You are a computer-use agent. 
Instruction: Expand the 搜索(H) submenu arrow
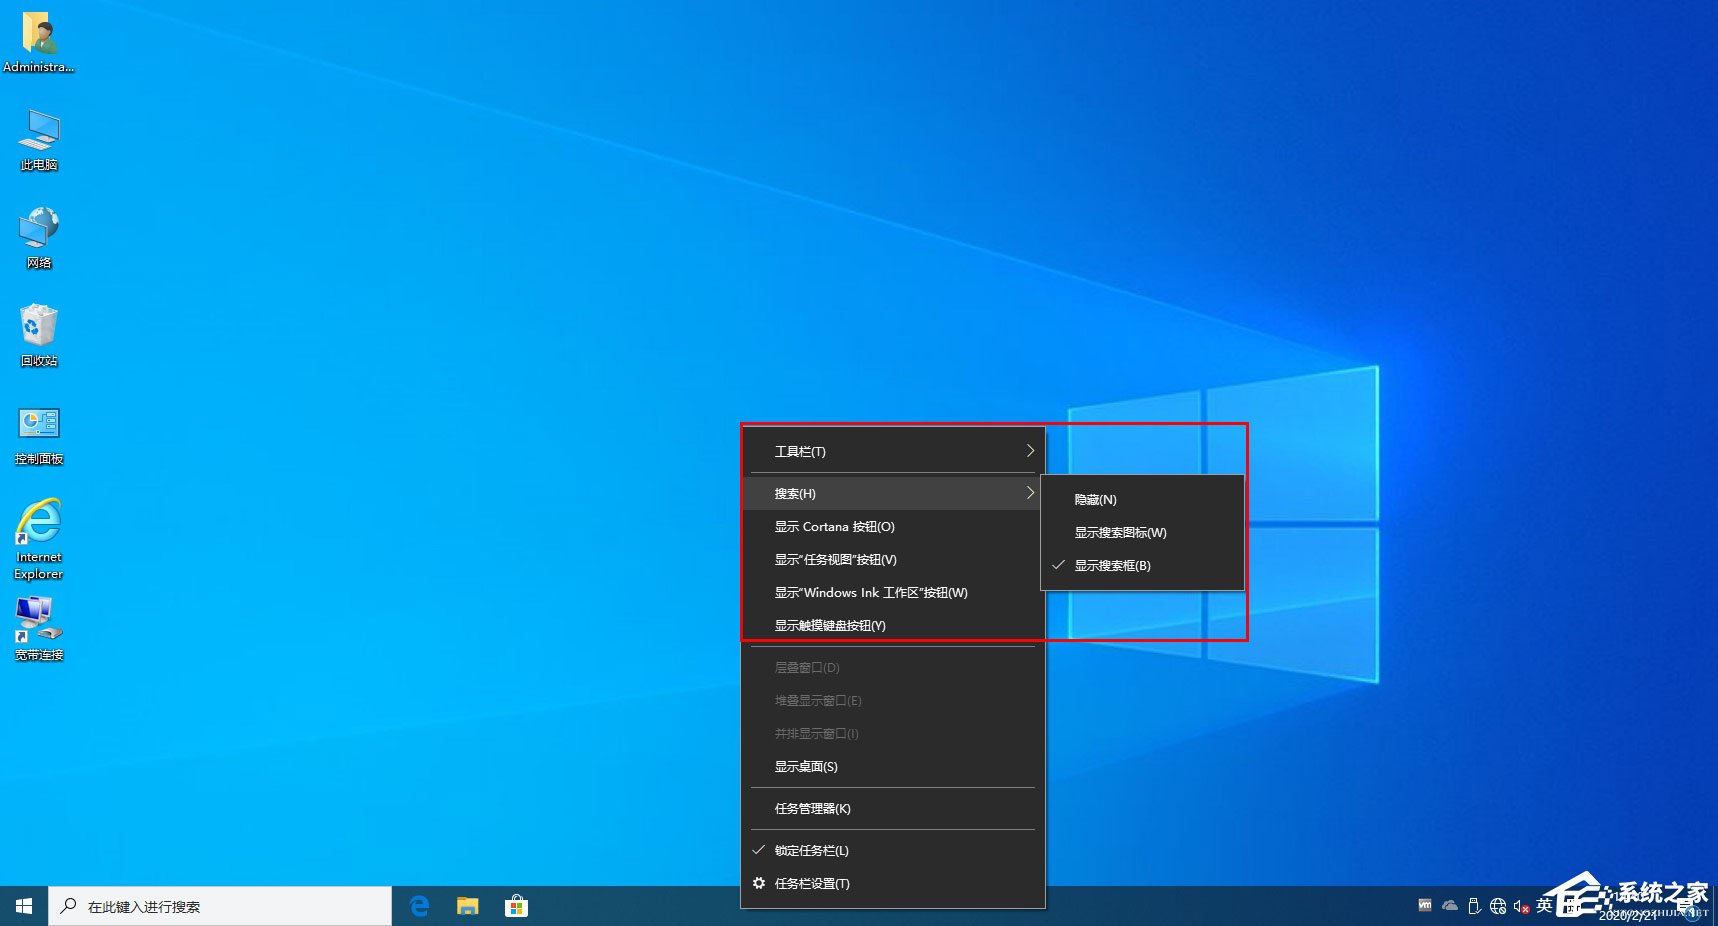(1030, 493)
